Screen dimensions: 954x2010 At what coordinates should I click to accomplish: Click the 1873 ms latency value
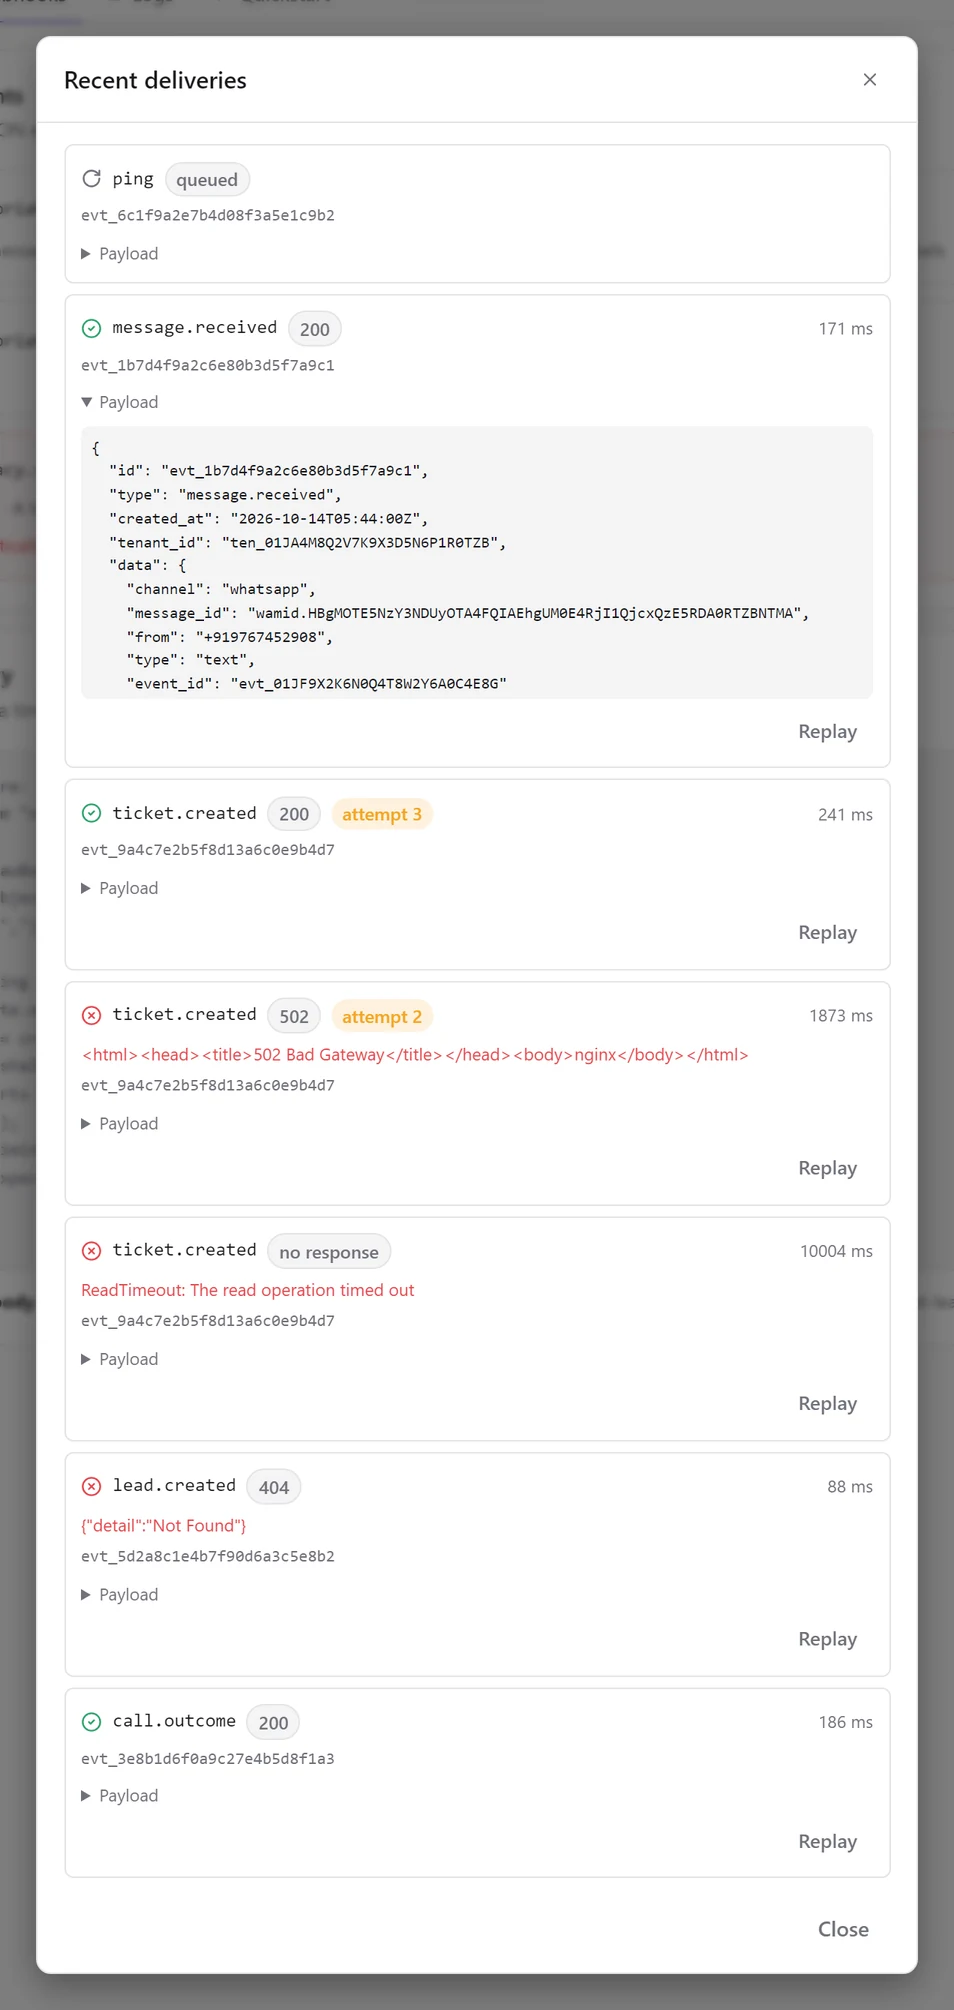(840, 1016)
